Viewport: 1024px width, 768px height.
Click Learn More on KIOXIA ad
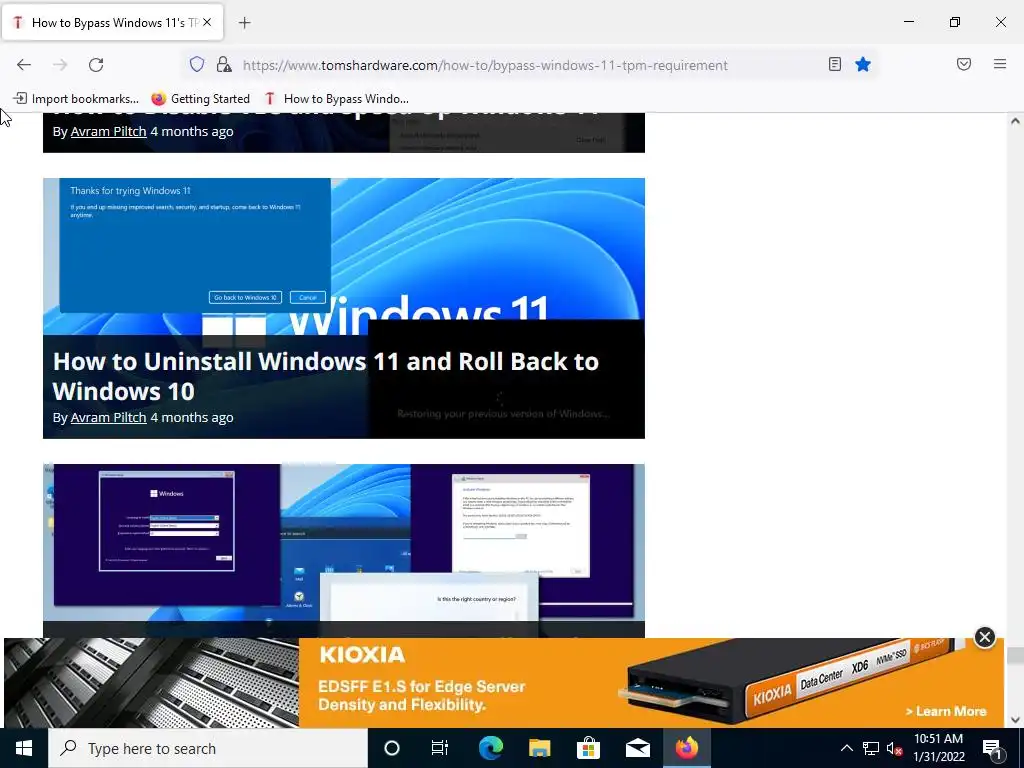[946, 711]
